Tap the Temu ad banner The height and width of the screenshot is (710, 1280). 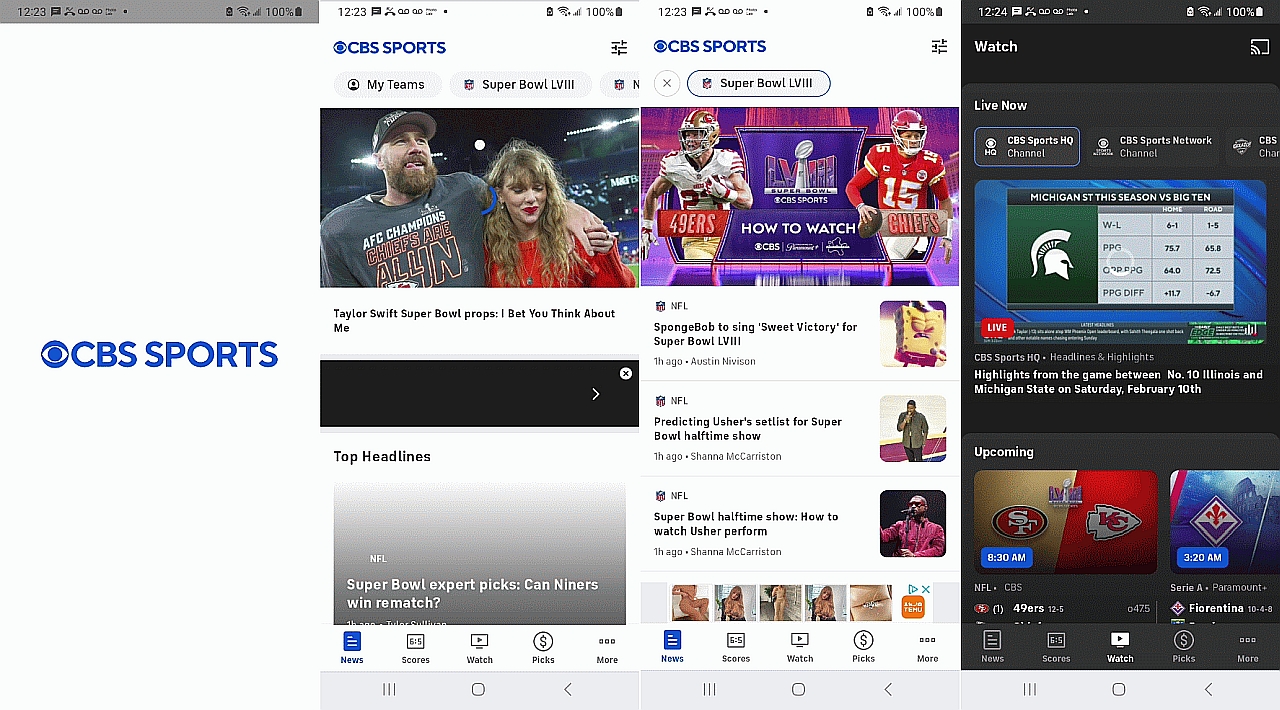coord(799,603)
